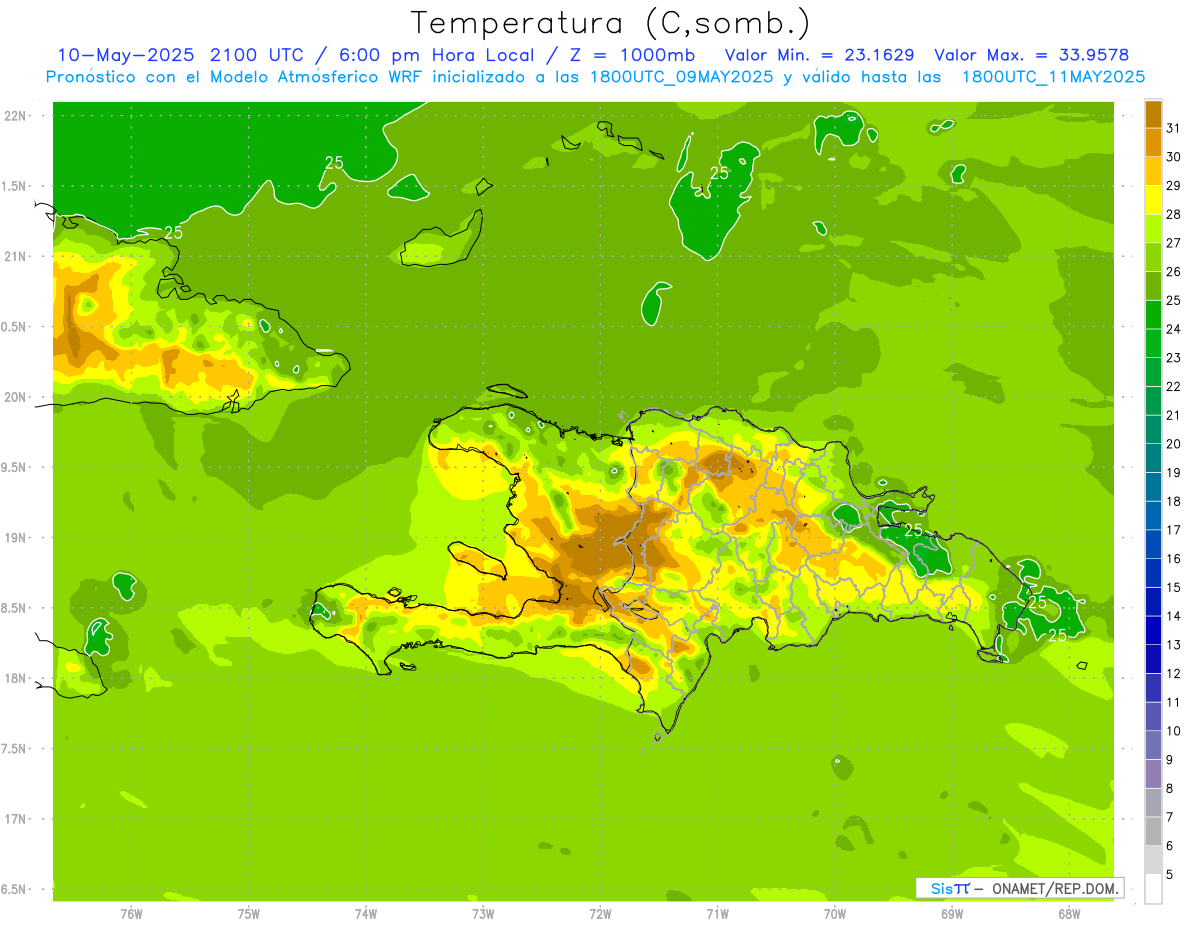This screenshot has width=1200, height=927.
Task: Click the colorbar label 8
Action: tap(1170, 788)
